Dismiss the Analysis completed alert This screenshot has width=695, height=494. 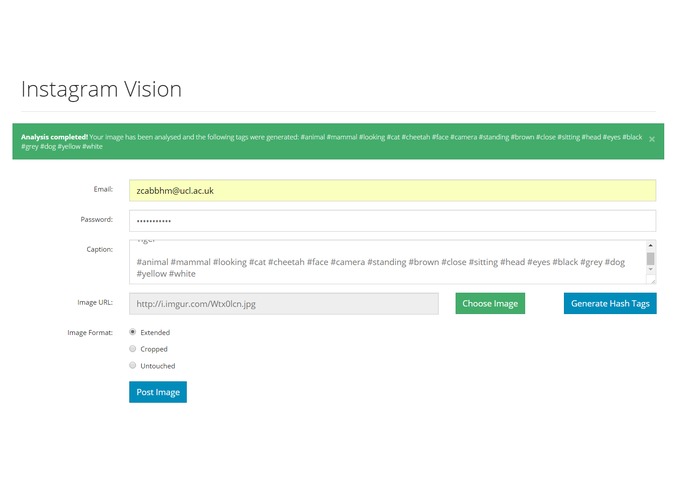click(x=652, y=139)
